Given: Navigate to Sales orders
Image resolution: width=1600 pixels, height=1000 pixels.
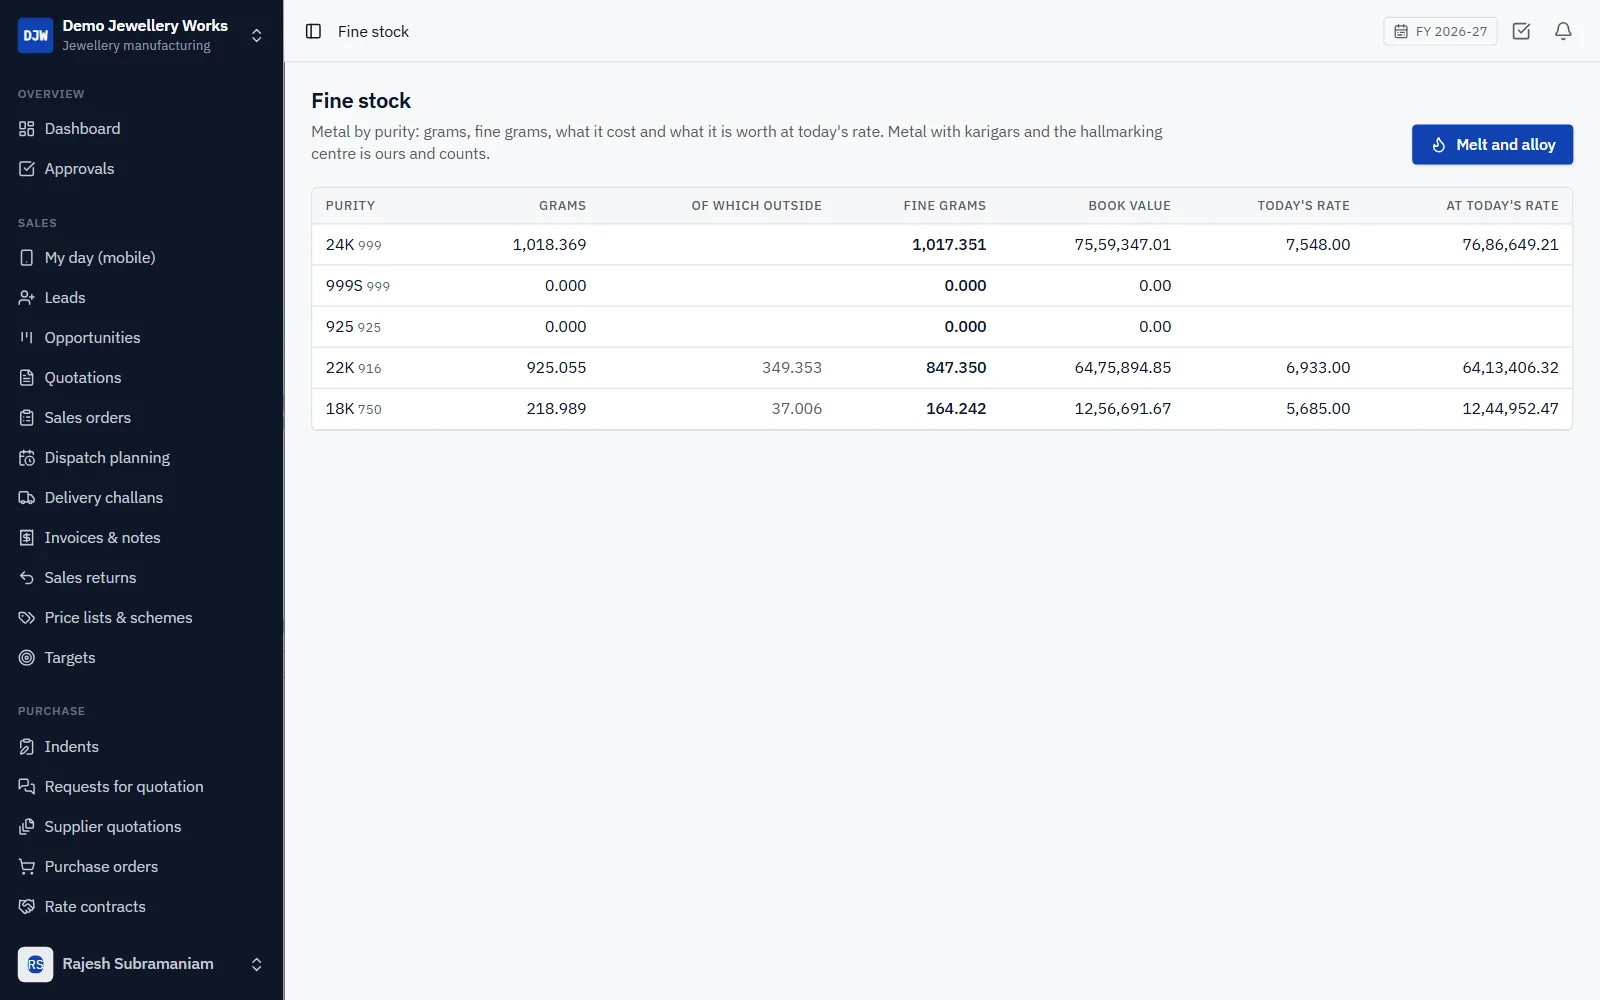Looking at the screenshot, I should click(141, 418).
